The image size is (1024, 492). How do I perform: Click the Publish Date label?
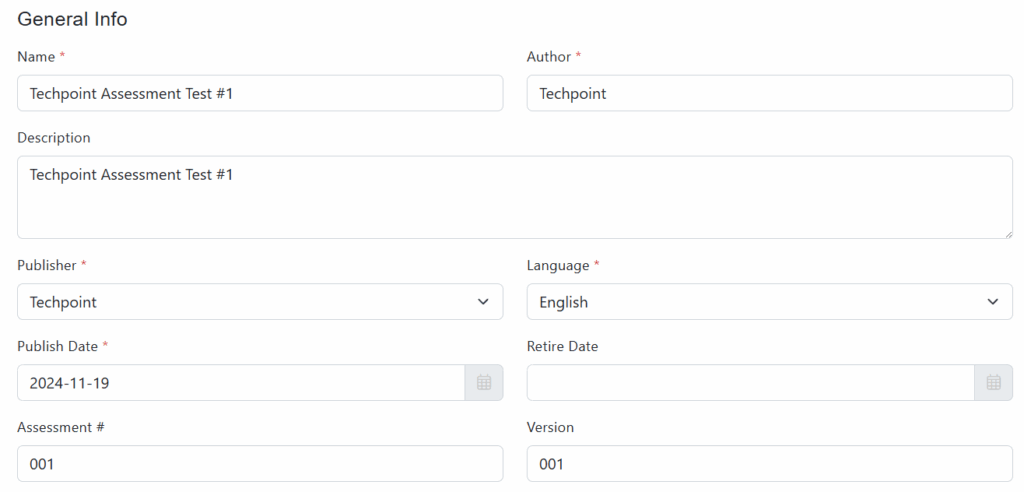[58, 346]
